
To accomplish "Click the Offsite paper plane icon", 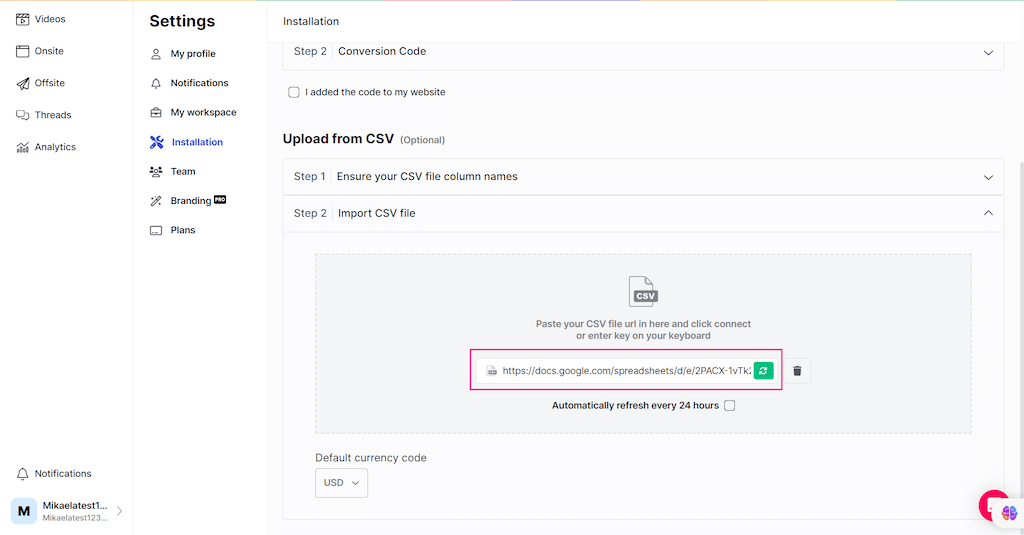I will pyautogui.click(x=23, y=83).
